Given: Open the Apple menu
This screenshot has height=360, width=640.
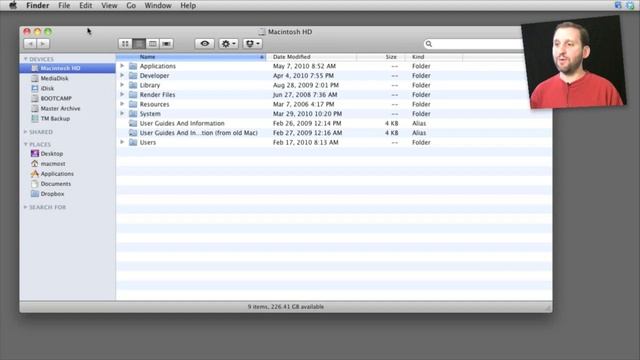Looking at the screenshot, I should 13,5.
